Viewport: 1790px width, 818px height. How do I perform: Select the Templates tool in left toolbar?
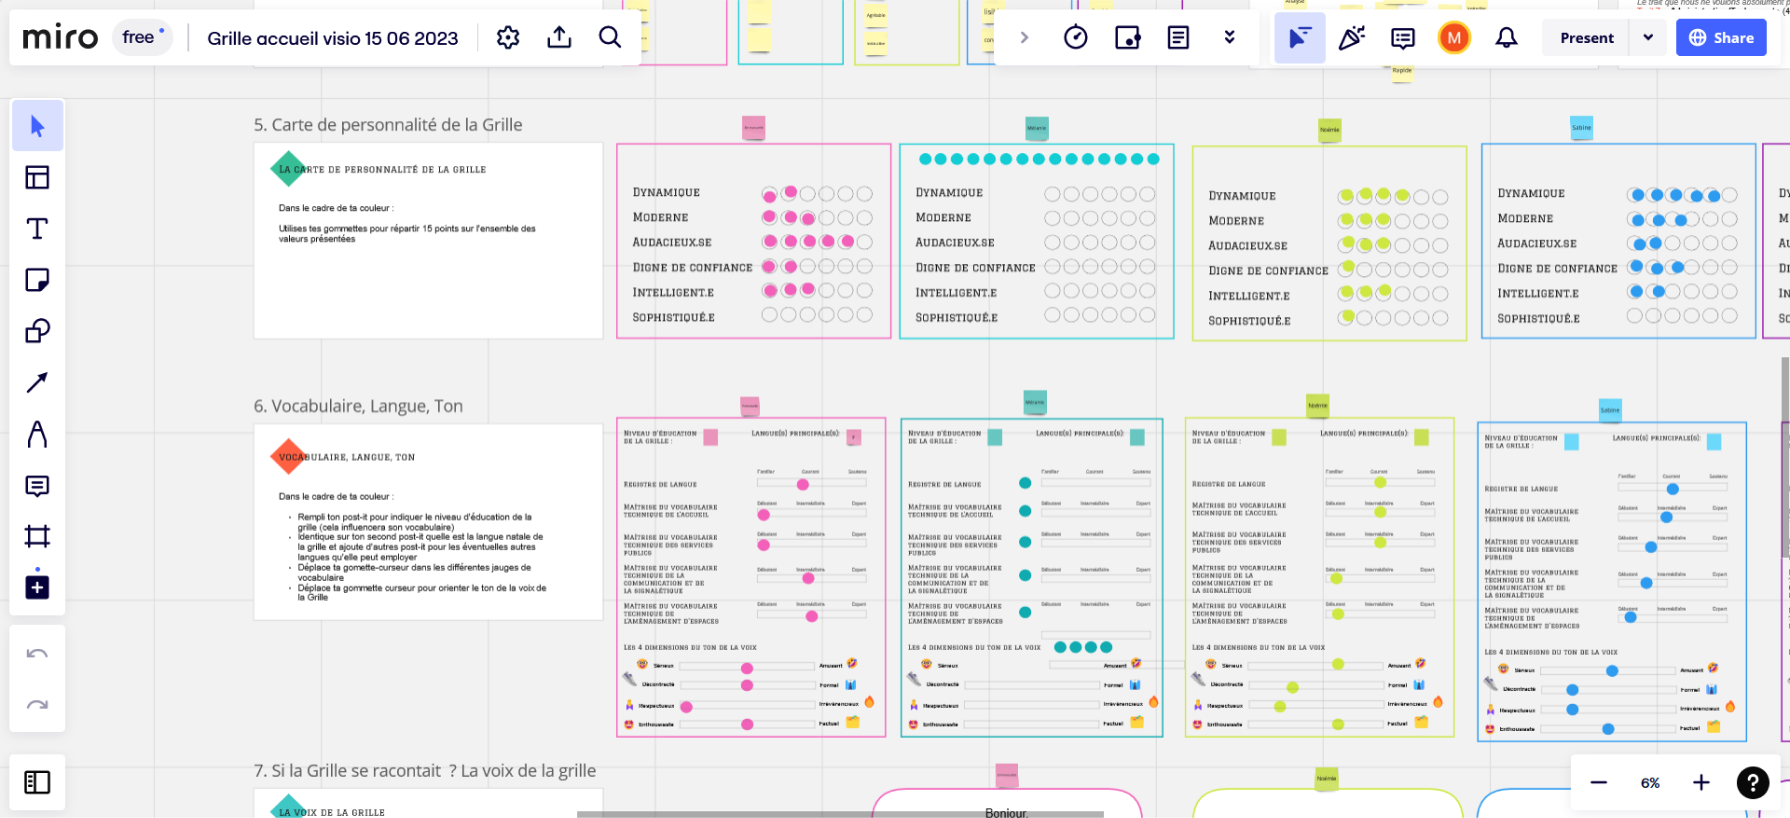pos(37,178)
